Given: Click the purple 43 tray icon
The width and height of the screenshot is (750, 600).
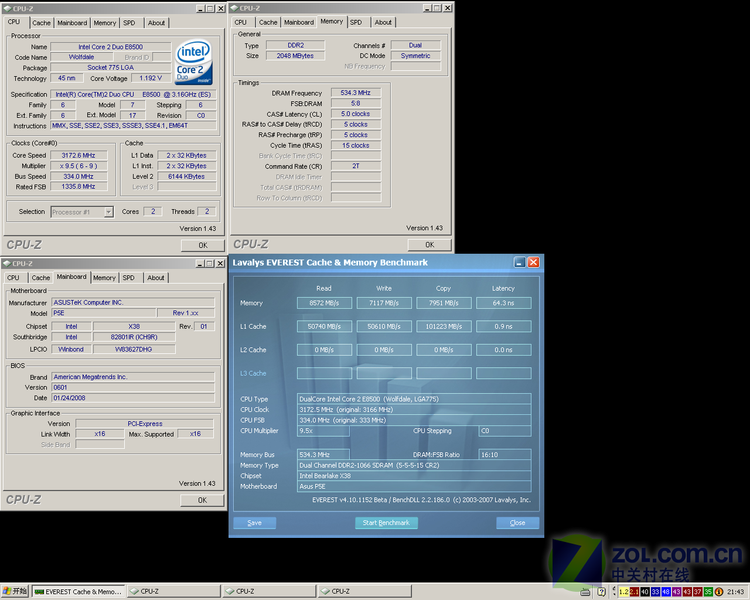Looking at the screenshot, I should tap(676, 592).
